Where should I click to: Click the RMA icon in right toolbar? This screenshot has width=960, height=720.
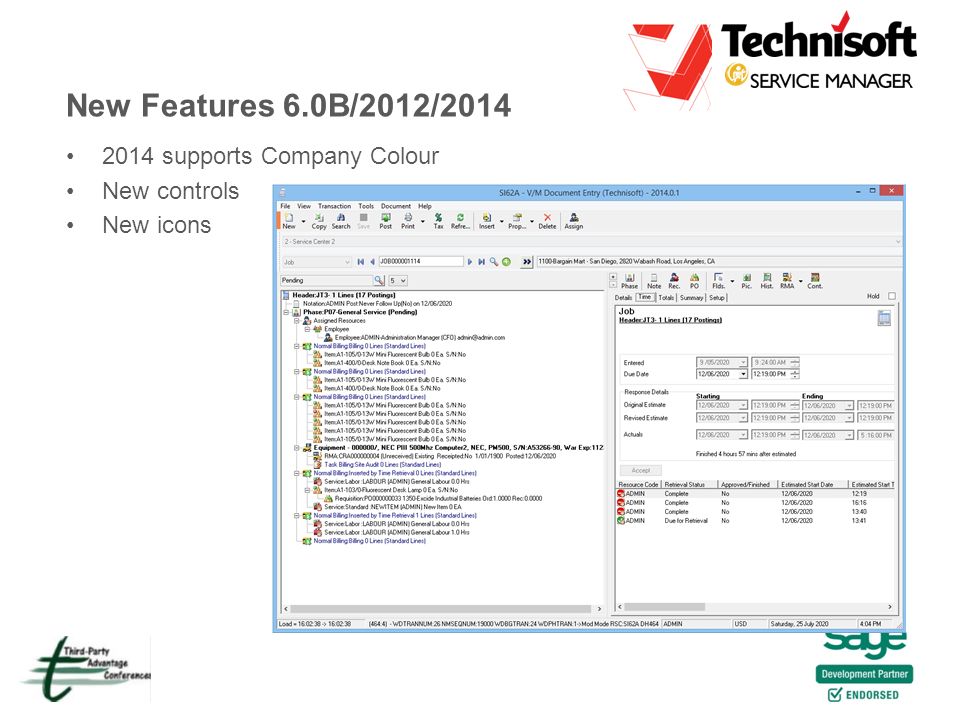pyautogui.click(x=787, y=281)
